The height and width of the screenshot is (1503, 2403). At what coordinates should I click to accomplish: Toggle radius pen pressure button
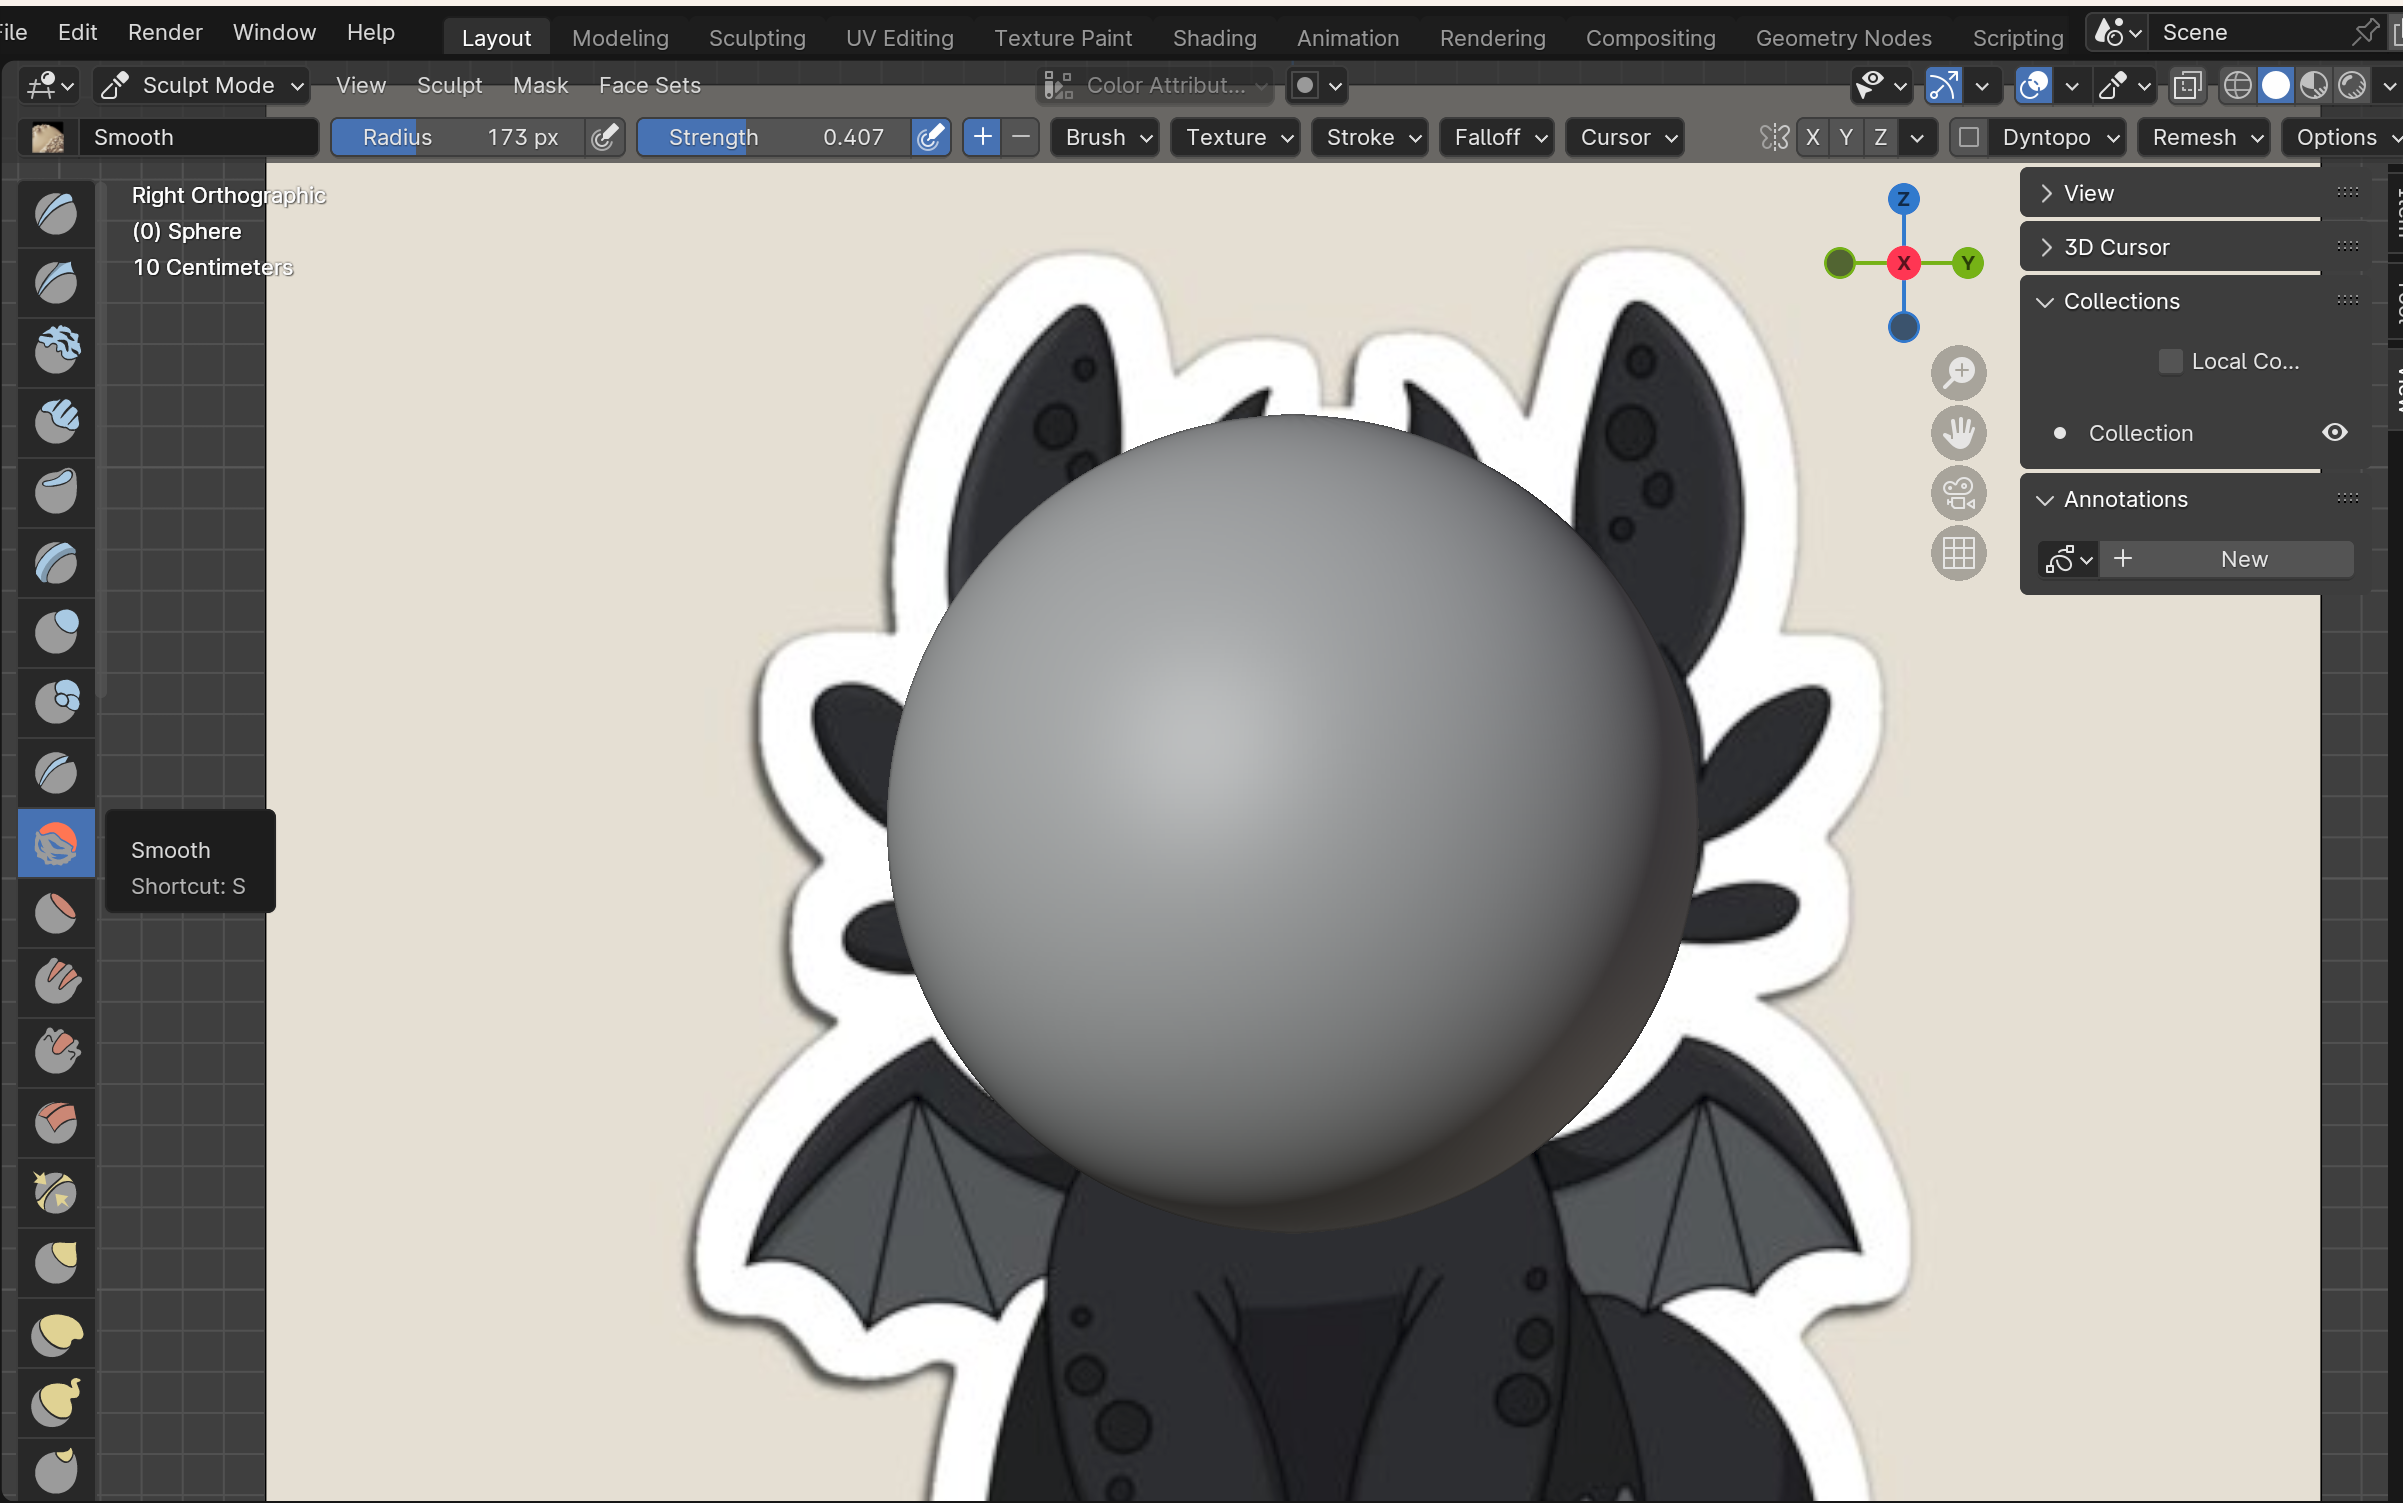(x=604, y=137)
